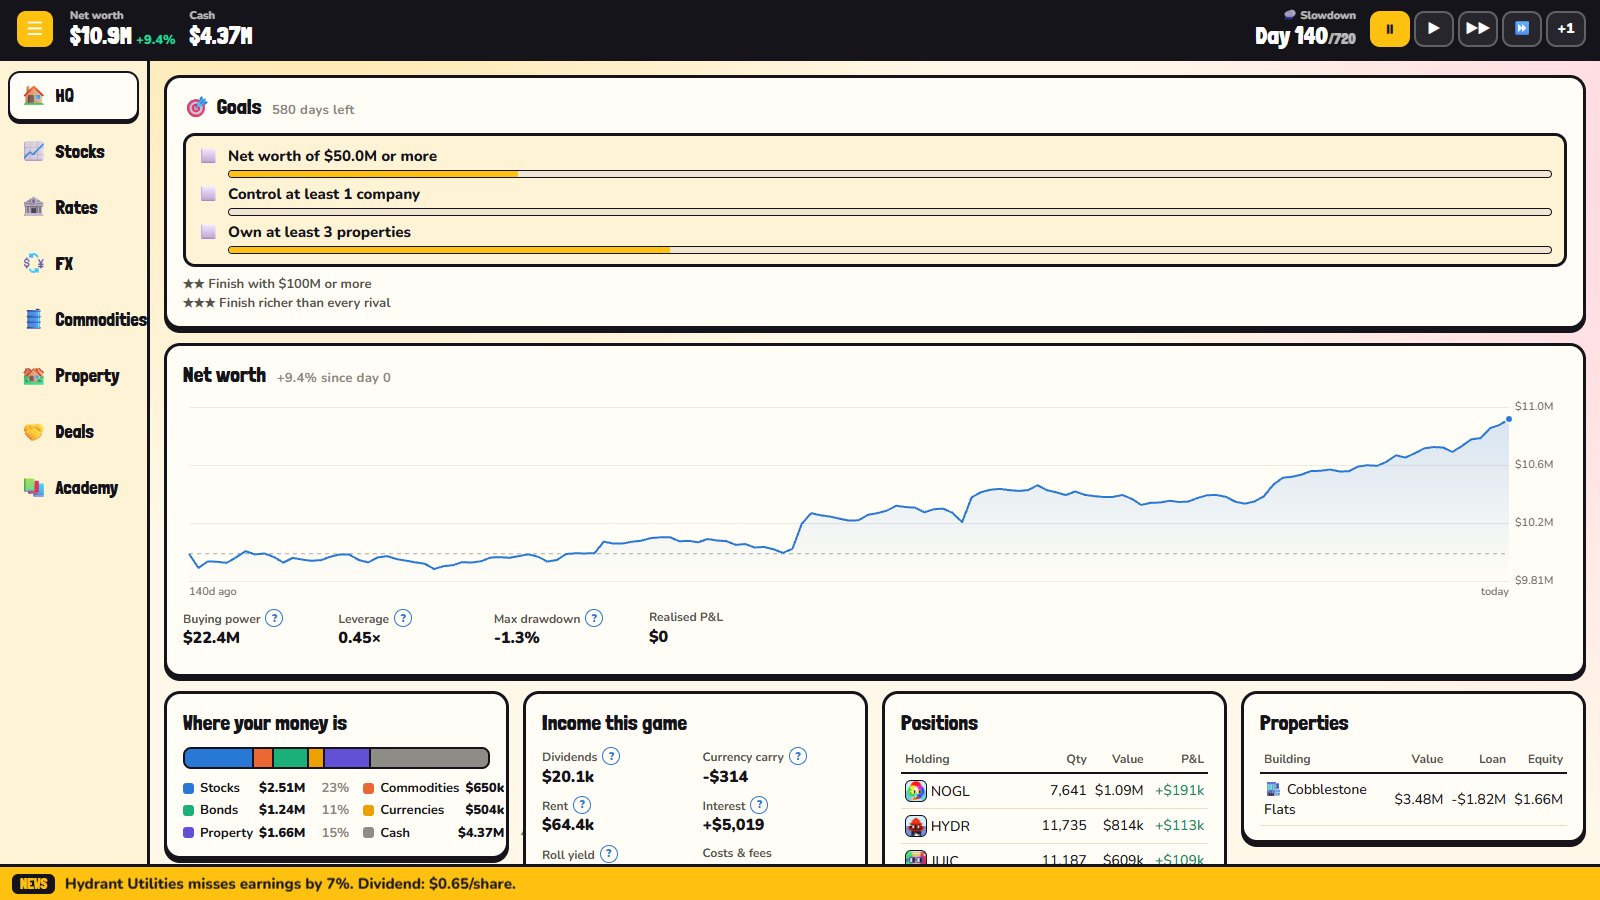Open Max drawdown help icon
This screenshot has height=900, width=1600.
tap(594, 618)
